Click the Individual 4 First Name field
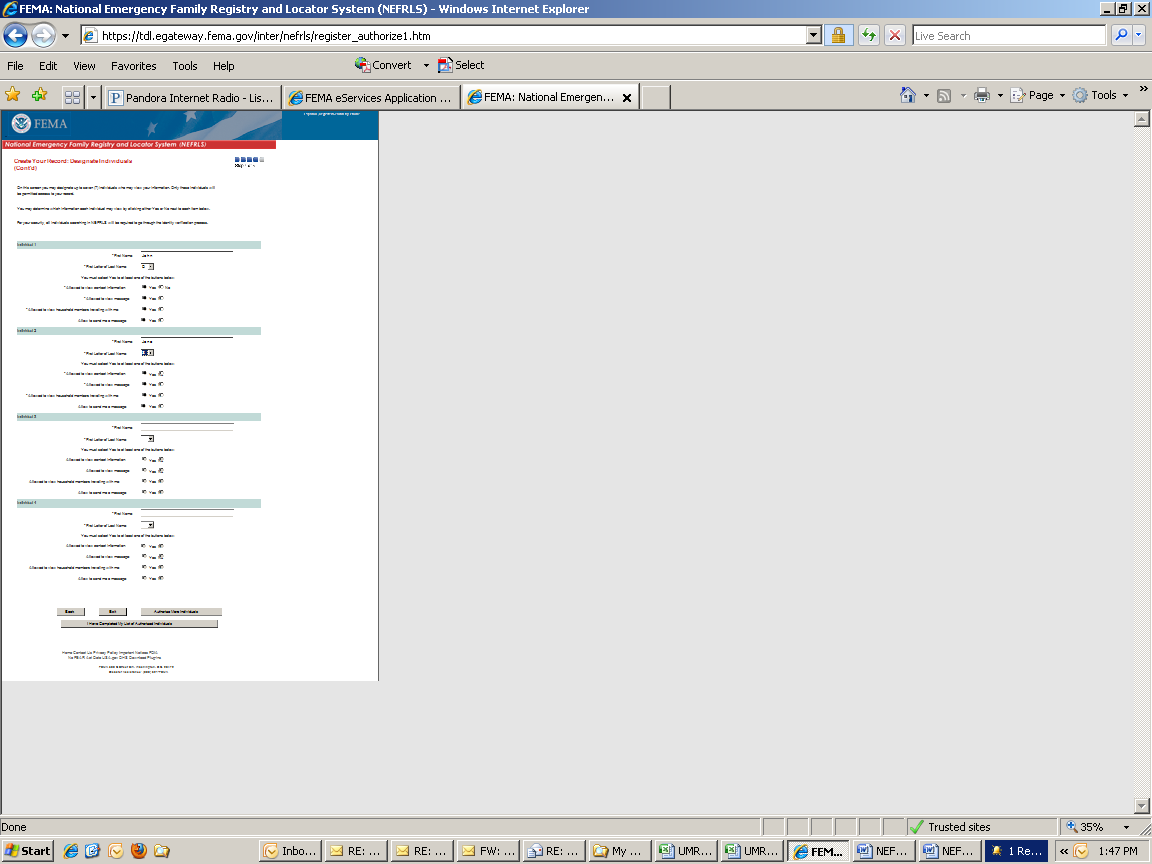Image resolution: width=1152 pixels, height=864 pixels. [x=187, y=512]
